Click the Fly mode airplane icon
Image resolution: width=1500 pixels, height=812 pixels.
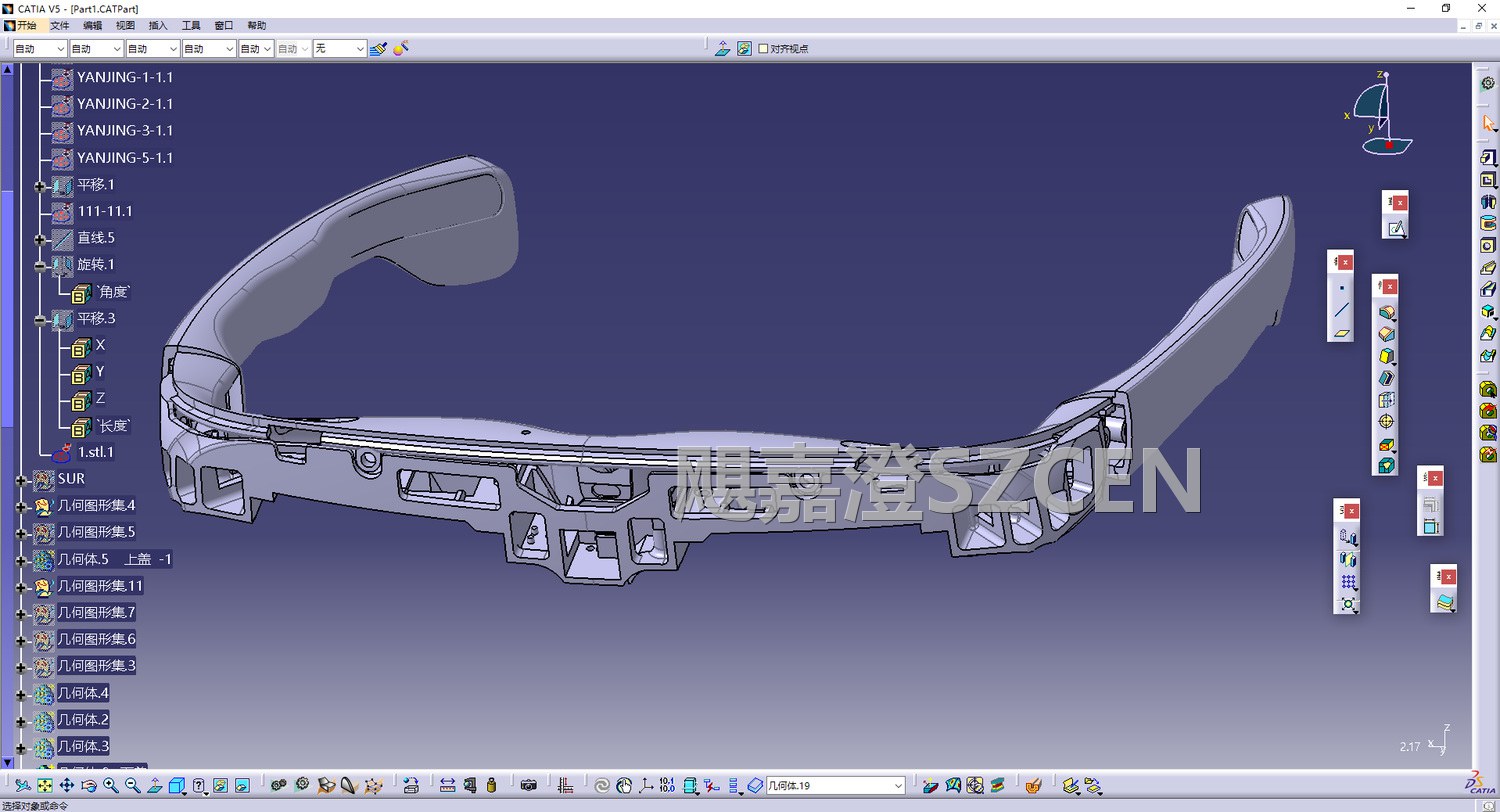coord(22,786)
